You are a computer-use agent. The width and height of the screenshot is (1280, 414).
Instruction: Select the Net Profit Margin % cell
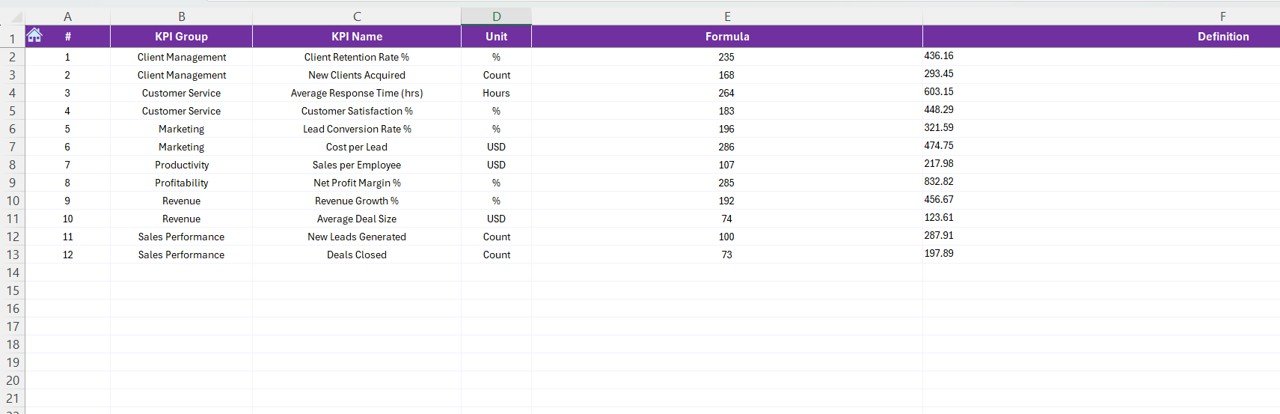click(x=356, y=183)
